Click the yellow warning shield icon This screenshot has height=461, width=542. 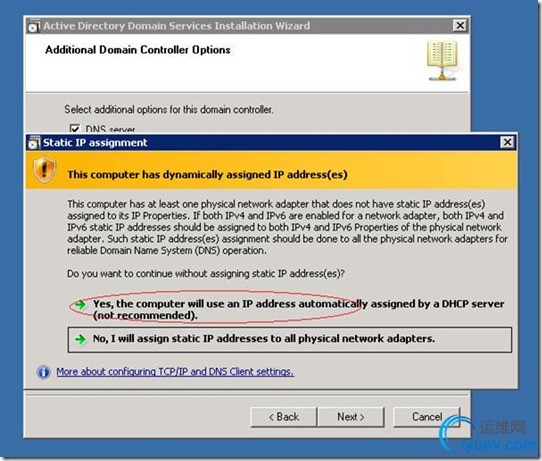[x=45, y=170]
